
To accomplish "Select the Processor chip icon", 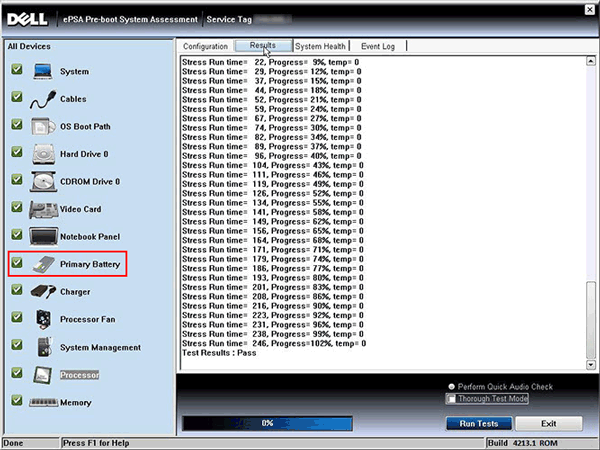I will pyautogui.click(x=42, y=375).
